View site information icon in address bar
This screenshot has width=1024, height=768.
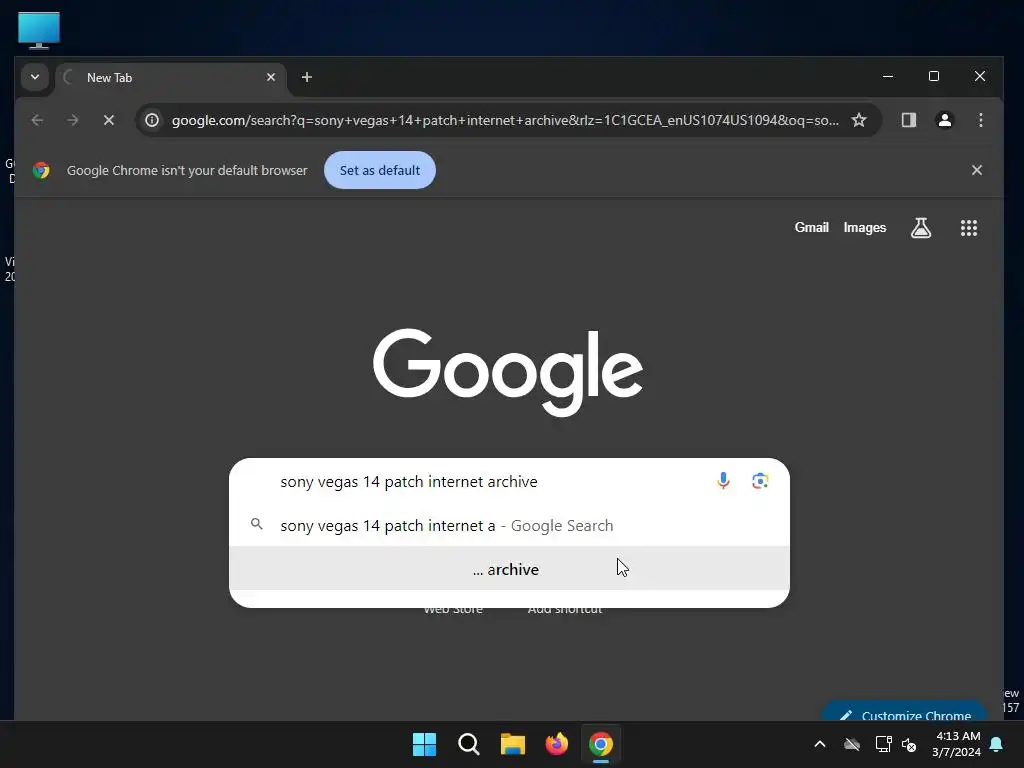pos(152,120)
